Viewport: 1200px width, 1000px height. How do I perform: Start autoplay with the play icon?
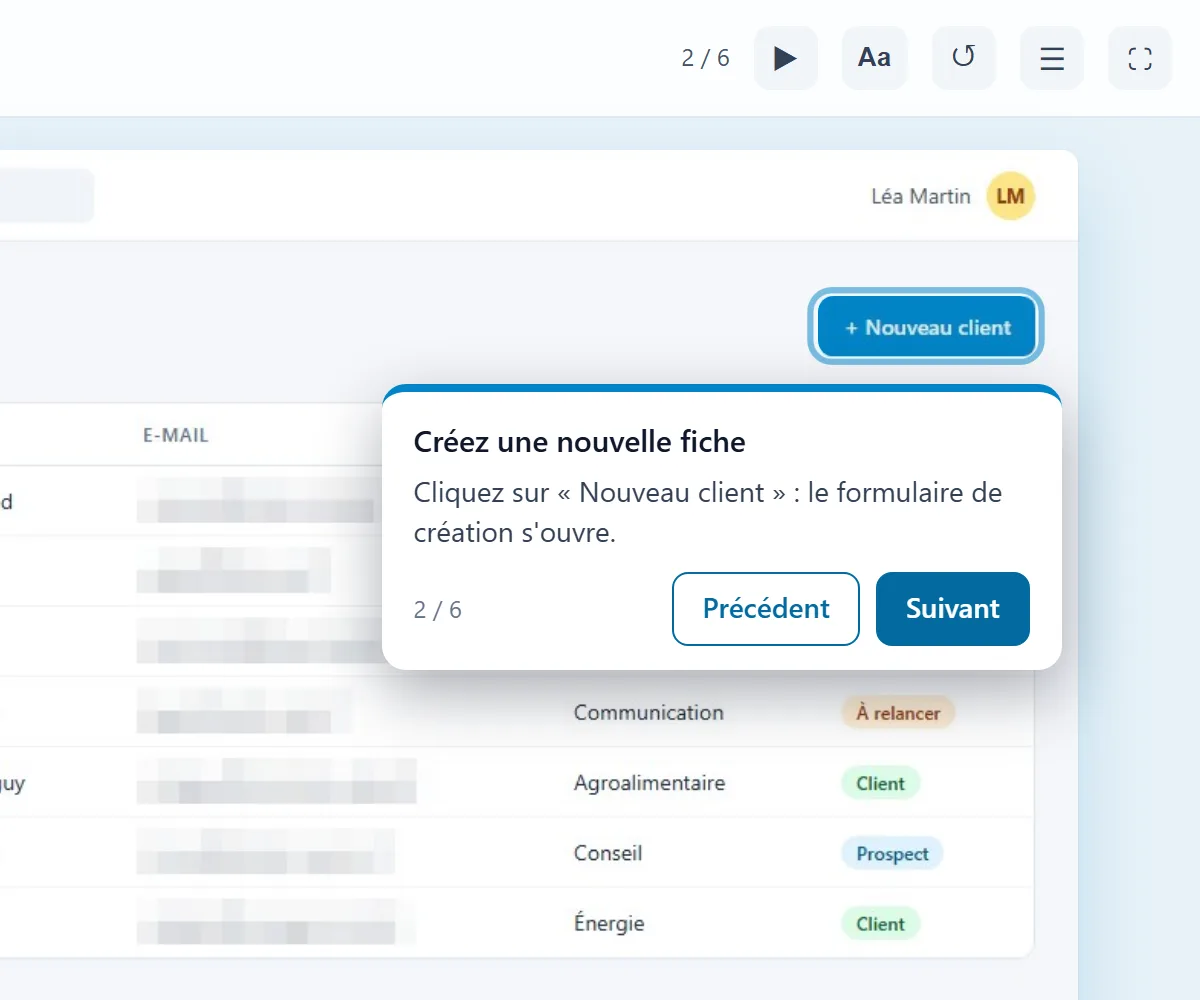click(x=786, y=58)
